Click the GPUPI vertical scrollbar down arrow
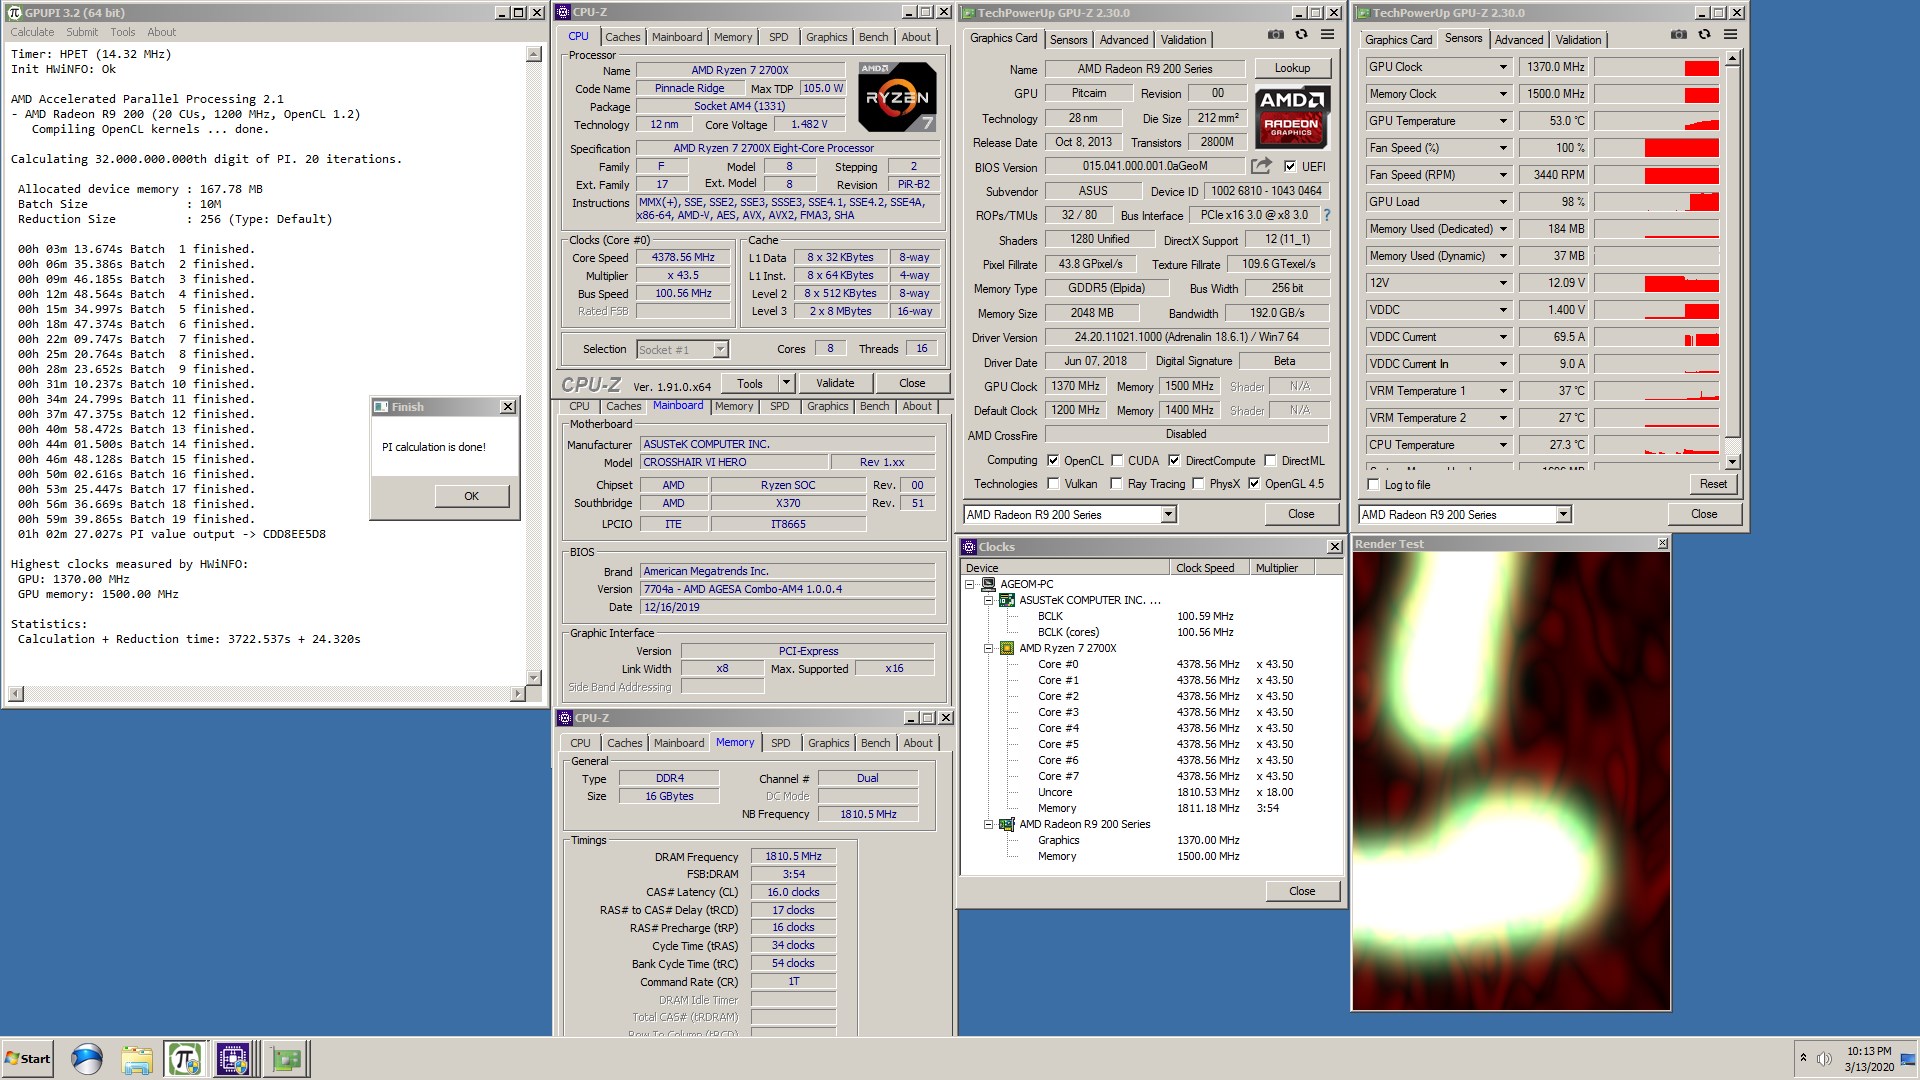Screen dimensions: 1920x1080 tap(534, 678)
